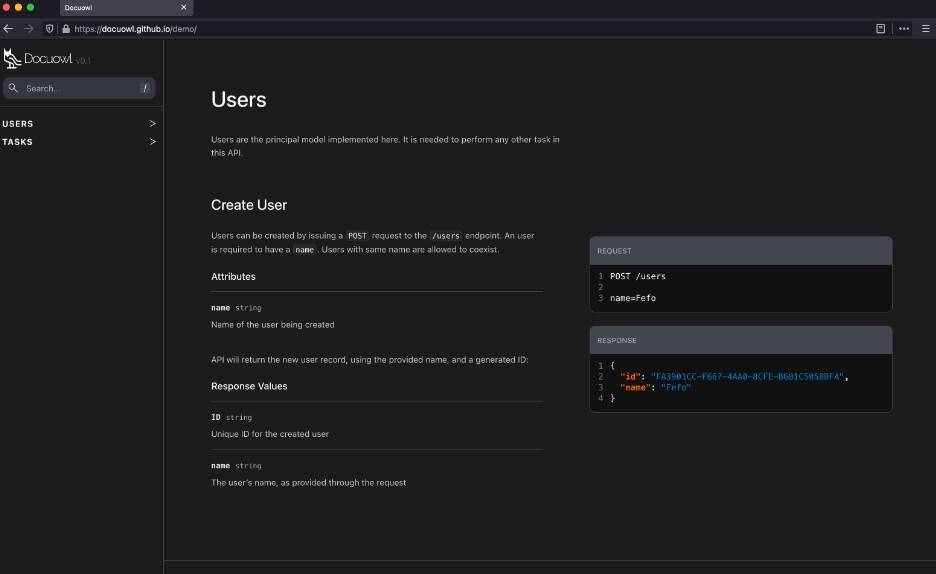The width and height of the screenshot is (936, 574).
Task: Open the page actions three-dots menu
Action: click(x=904, y=29)
